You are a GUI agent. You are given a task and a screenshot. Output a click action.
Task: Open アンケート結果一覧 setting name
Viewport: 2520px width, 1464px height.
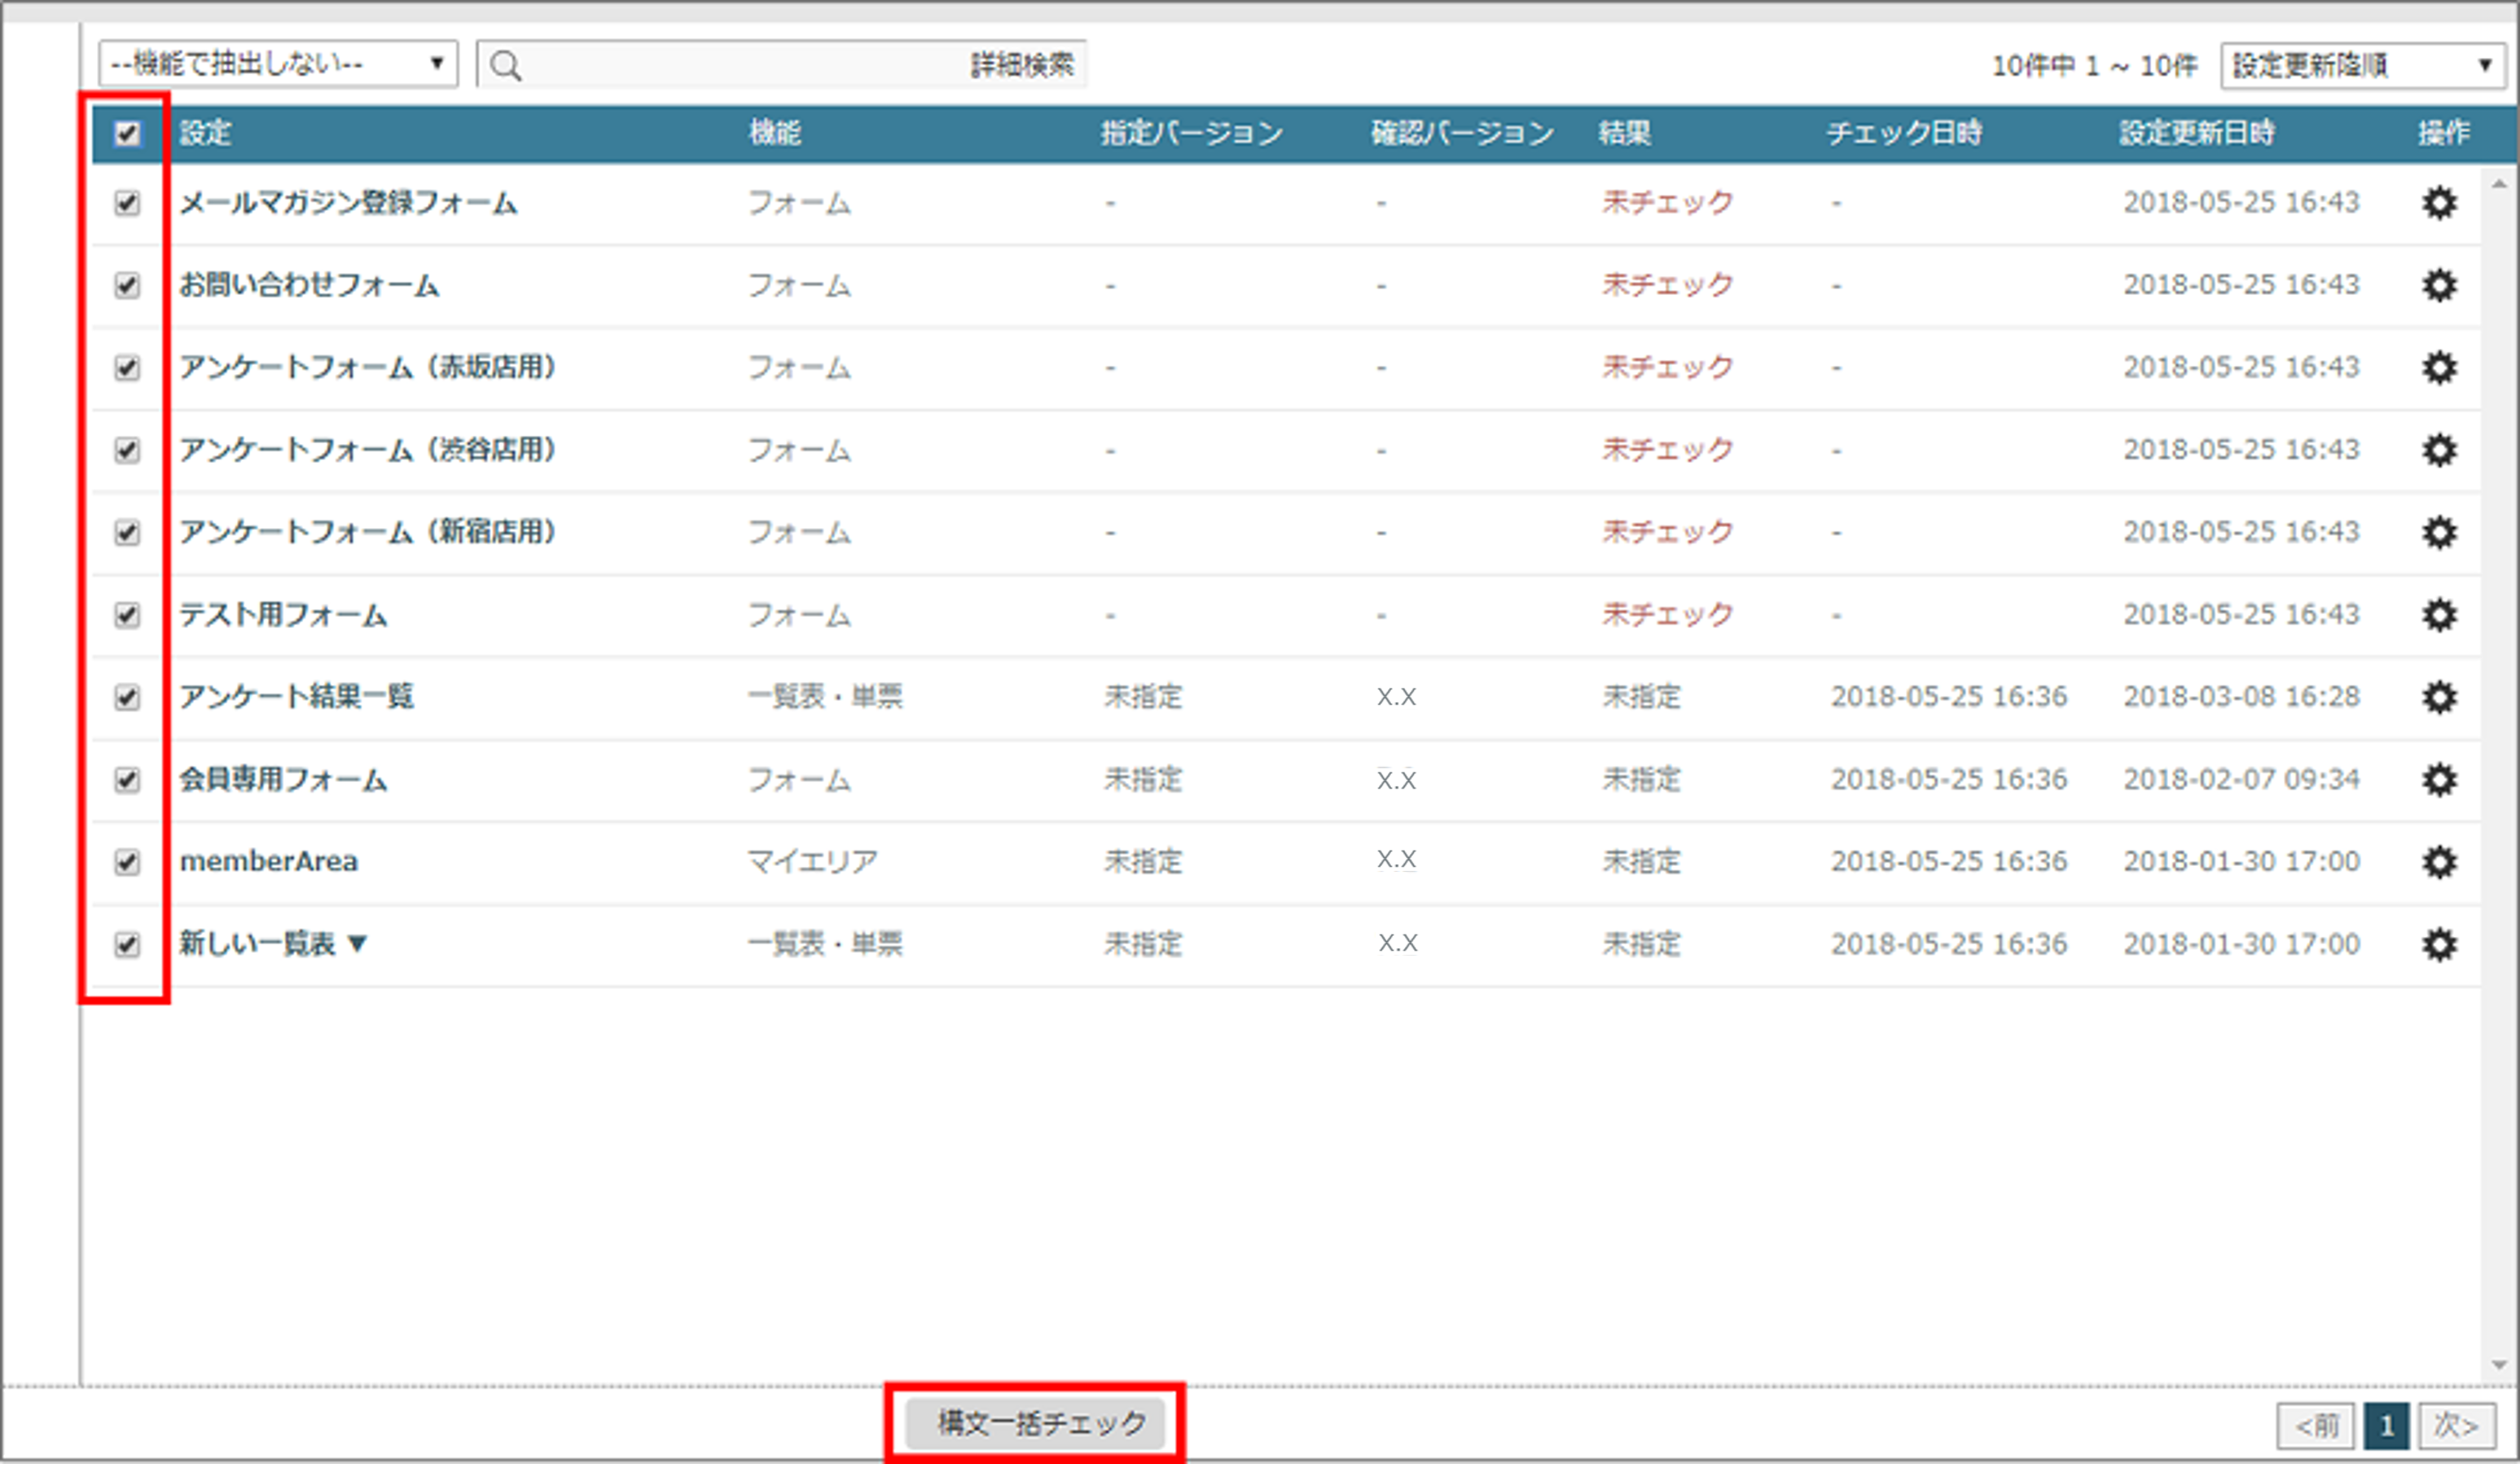pos(296,697)
